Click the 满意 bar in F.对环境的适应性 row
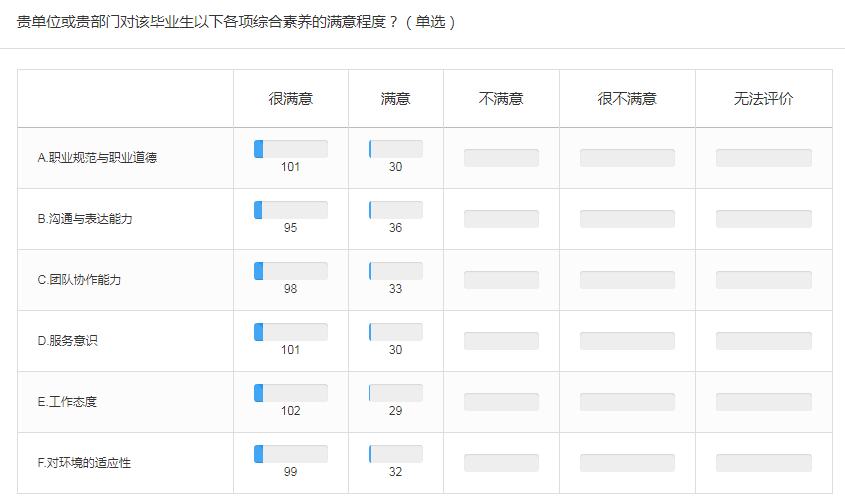The height and width of the screenshot is (503, 845). [396, 454]
